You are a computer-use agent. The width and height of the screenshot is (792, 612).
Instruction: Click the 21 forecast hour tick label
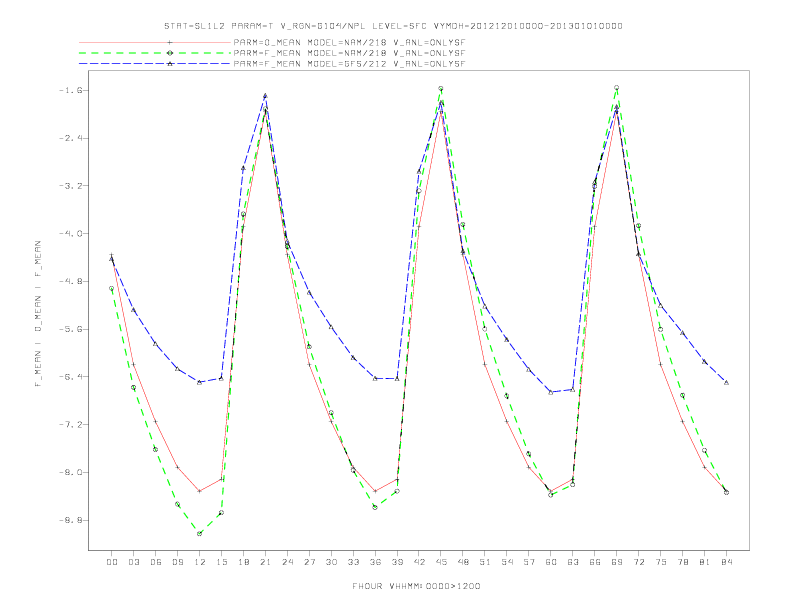tap(265, 562)
